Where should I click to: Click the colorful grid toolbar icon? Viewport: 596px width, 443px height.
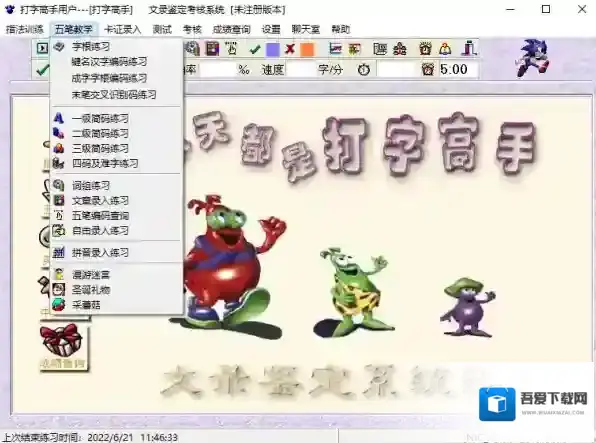coord(212,49)
